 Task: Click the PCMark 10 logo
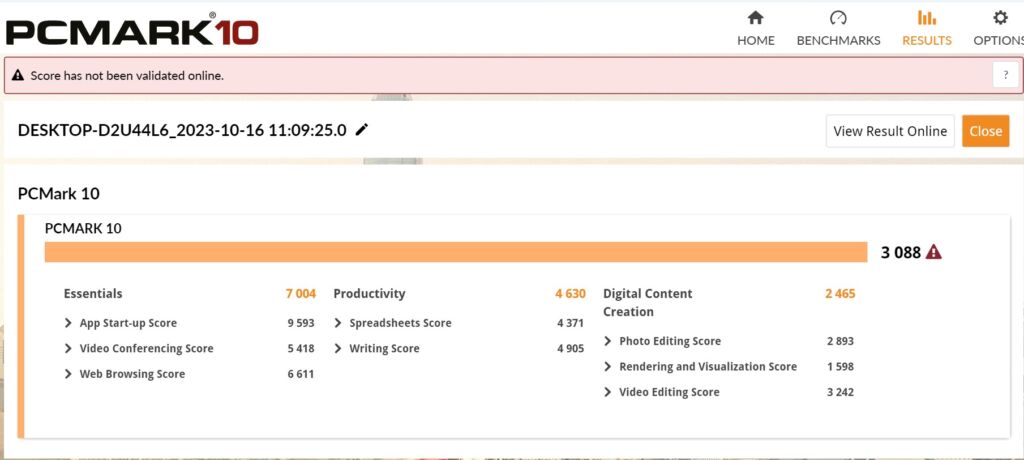[x=133, y=31]
